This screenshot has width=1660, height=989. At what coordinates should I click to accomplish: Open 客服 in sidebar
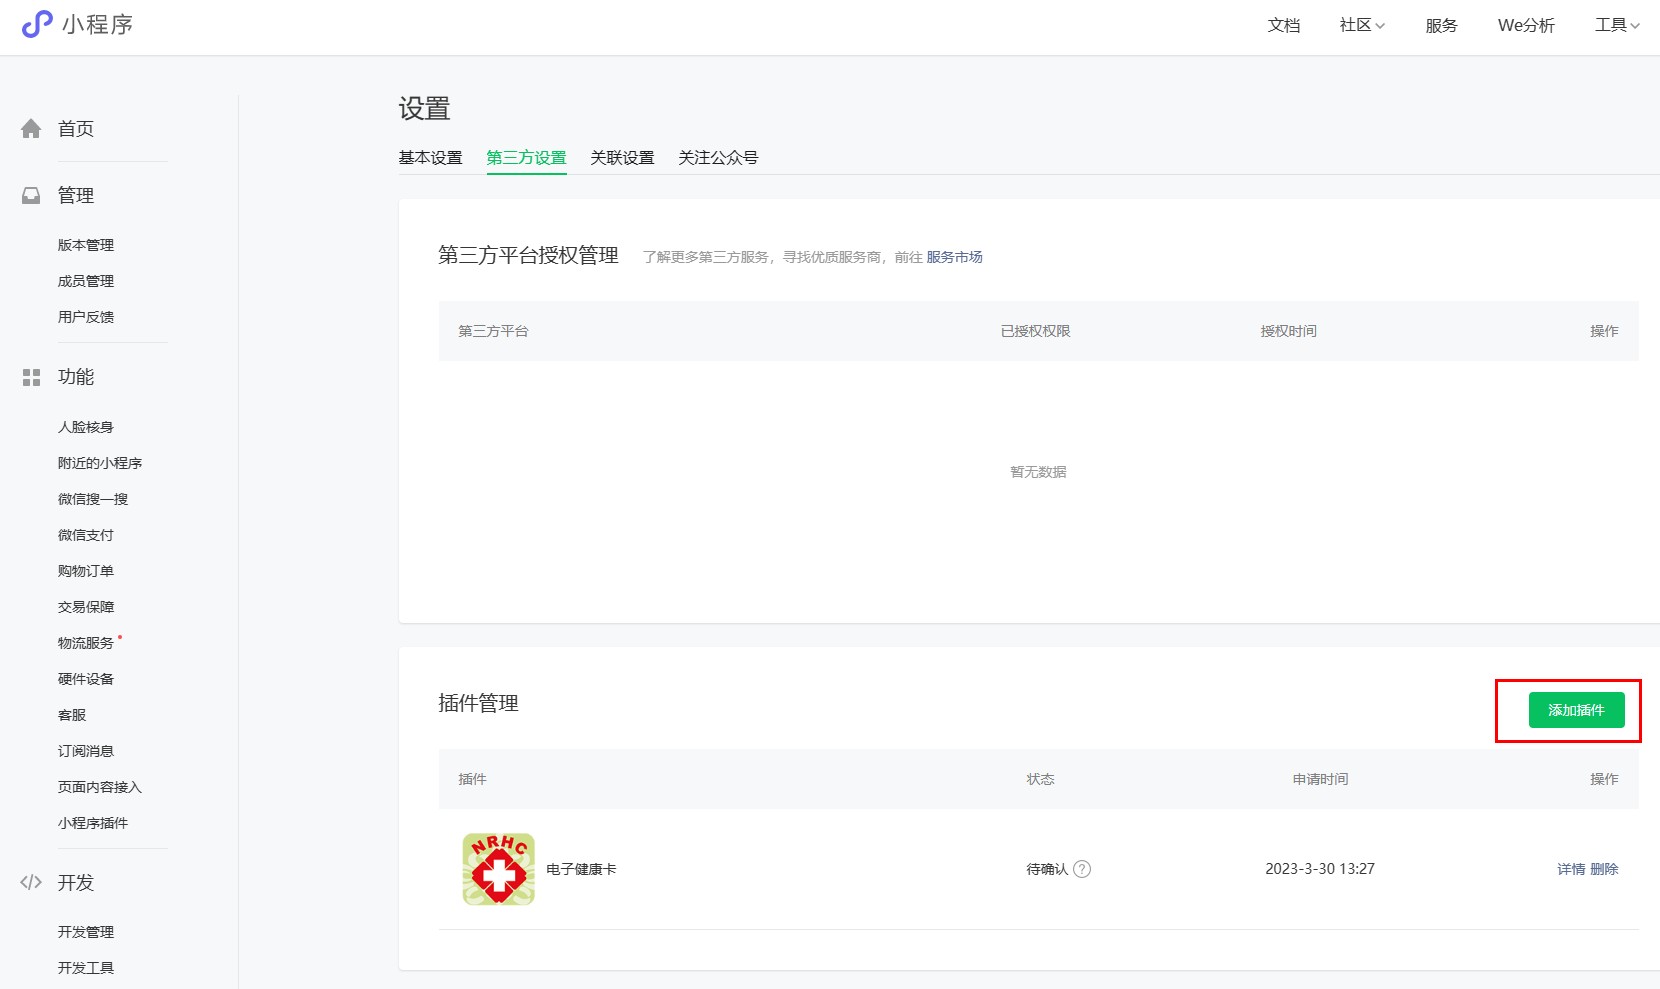pos(72,715)
